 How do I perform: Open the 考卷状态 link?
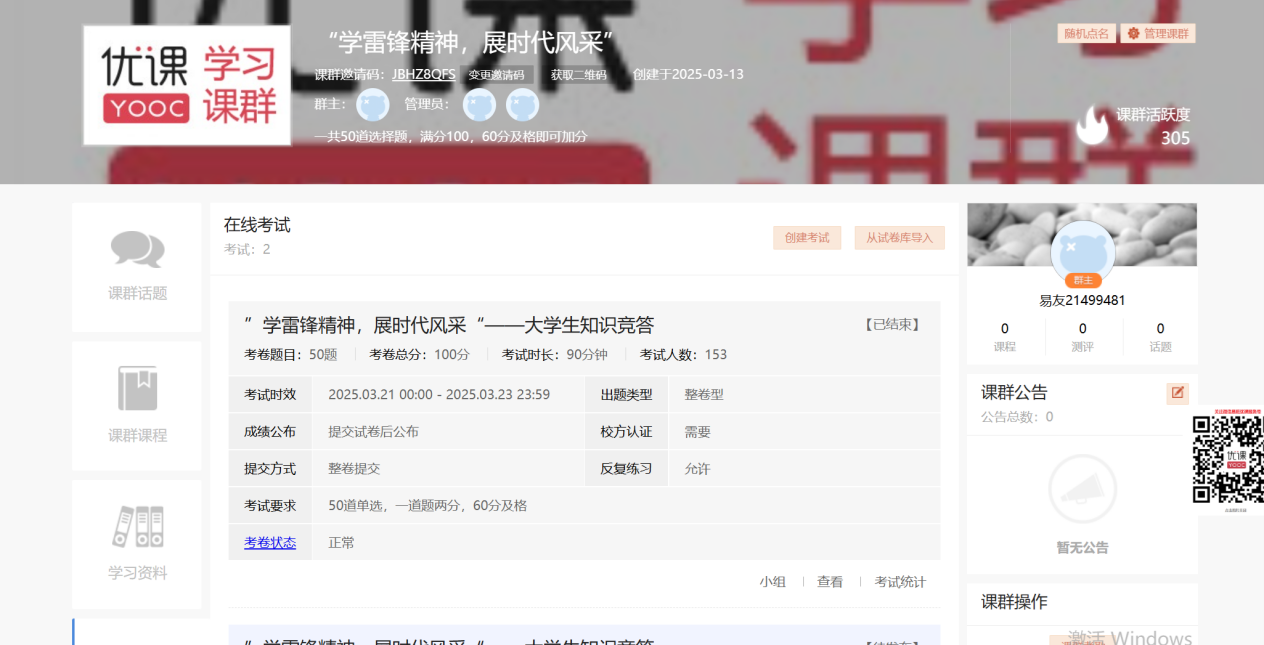(270, 542)
